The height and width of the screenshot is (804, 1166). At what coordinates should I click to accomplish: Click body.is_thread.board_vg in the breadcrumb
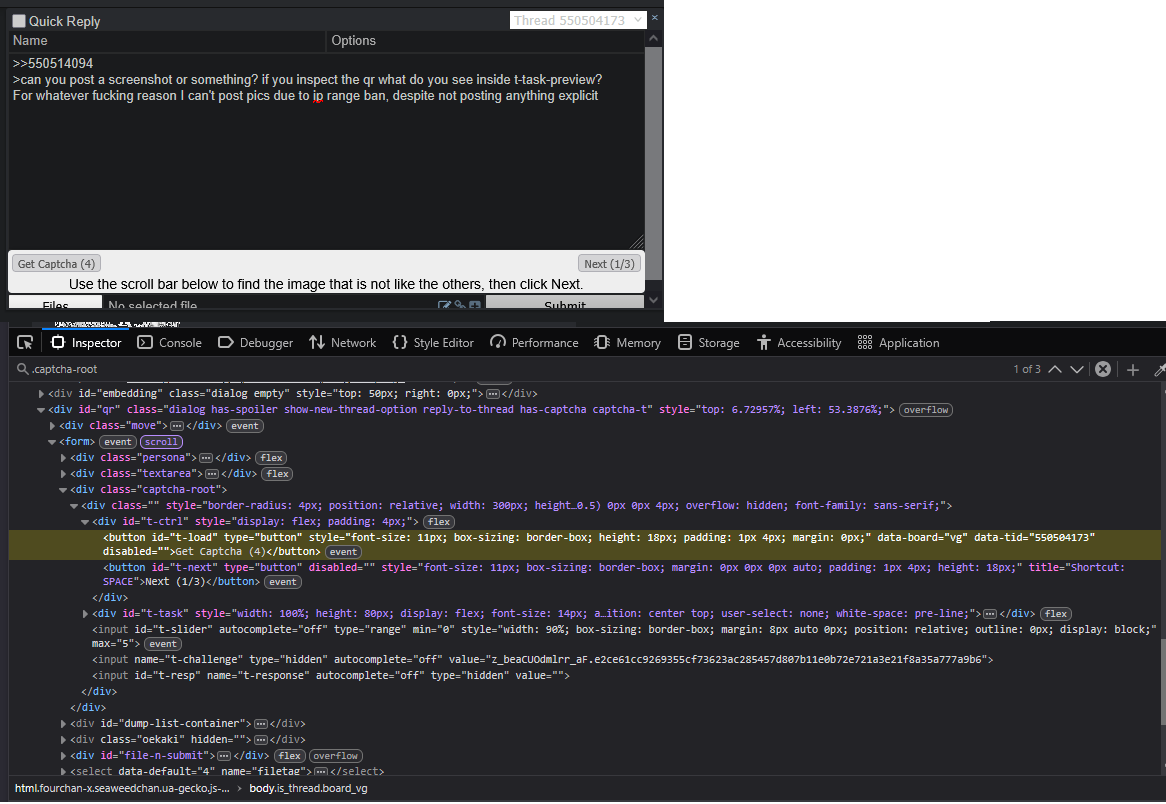coord(308,788)
